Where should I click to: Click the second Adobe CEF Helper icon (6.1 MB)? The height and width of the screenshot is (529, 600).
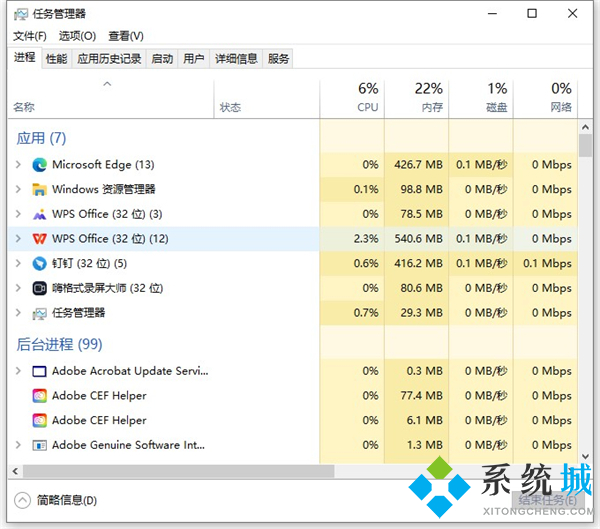click(39, 420)
